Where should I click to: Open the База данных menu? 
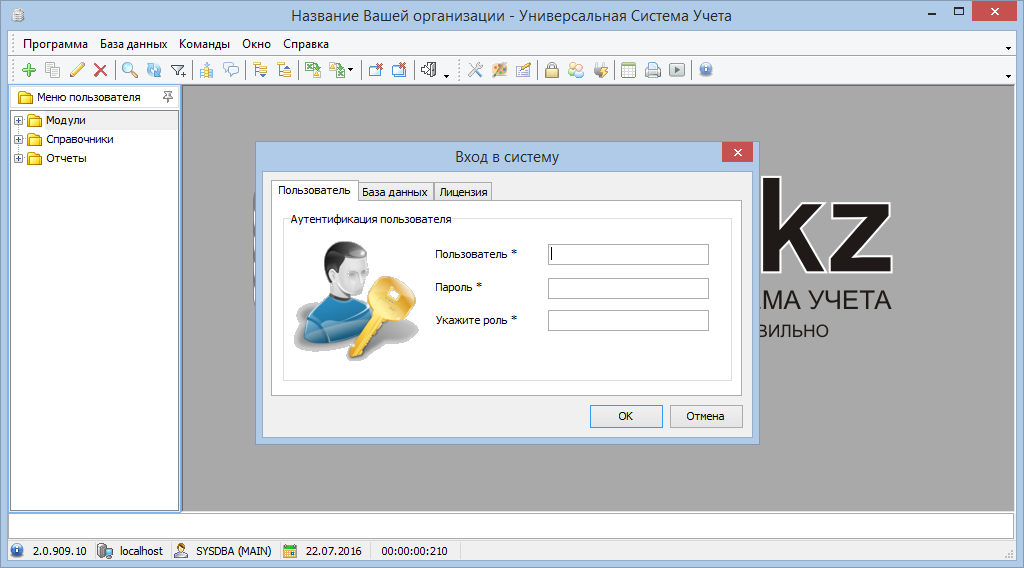pyautogui.click(x=133, y=44)
